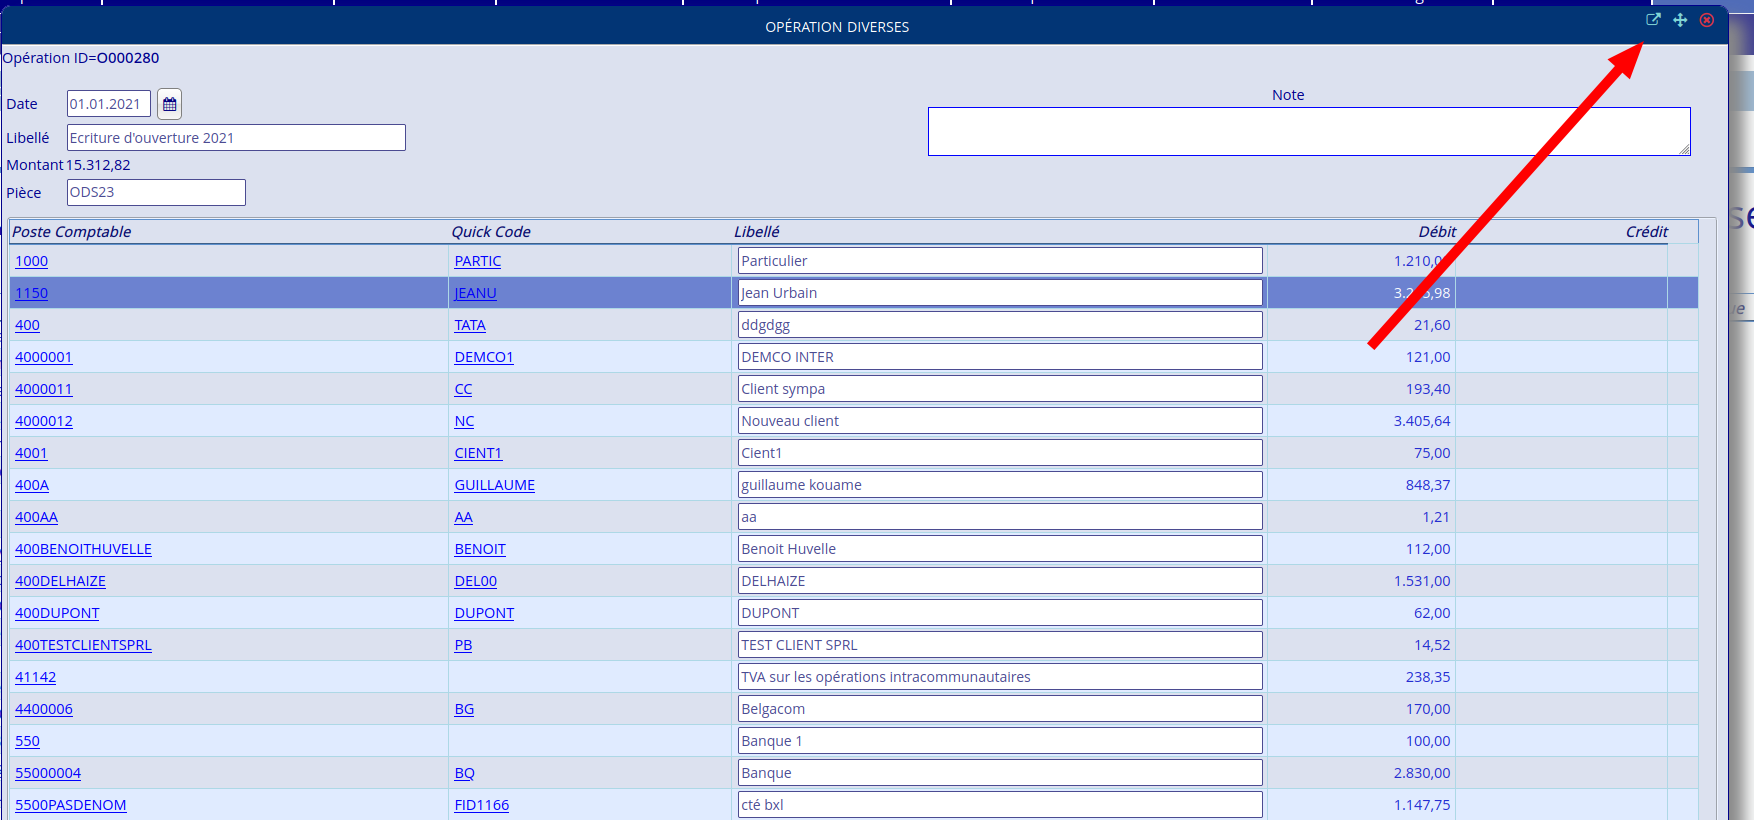
Task: Open account 4000001 link
Action: [x=43, y=357]
